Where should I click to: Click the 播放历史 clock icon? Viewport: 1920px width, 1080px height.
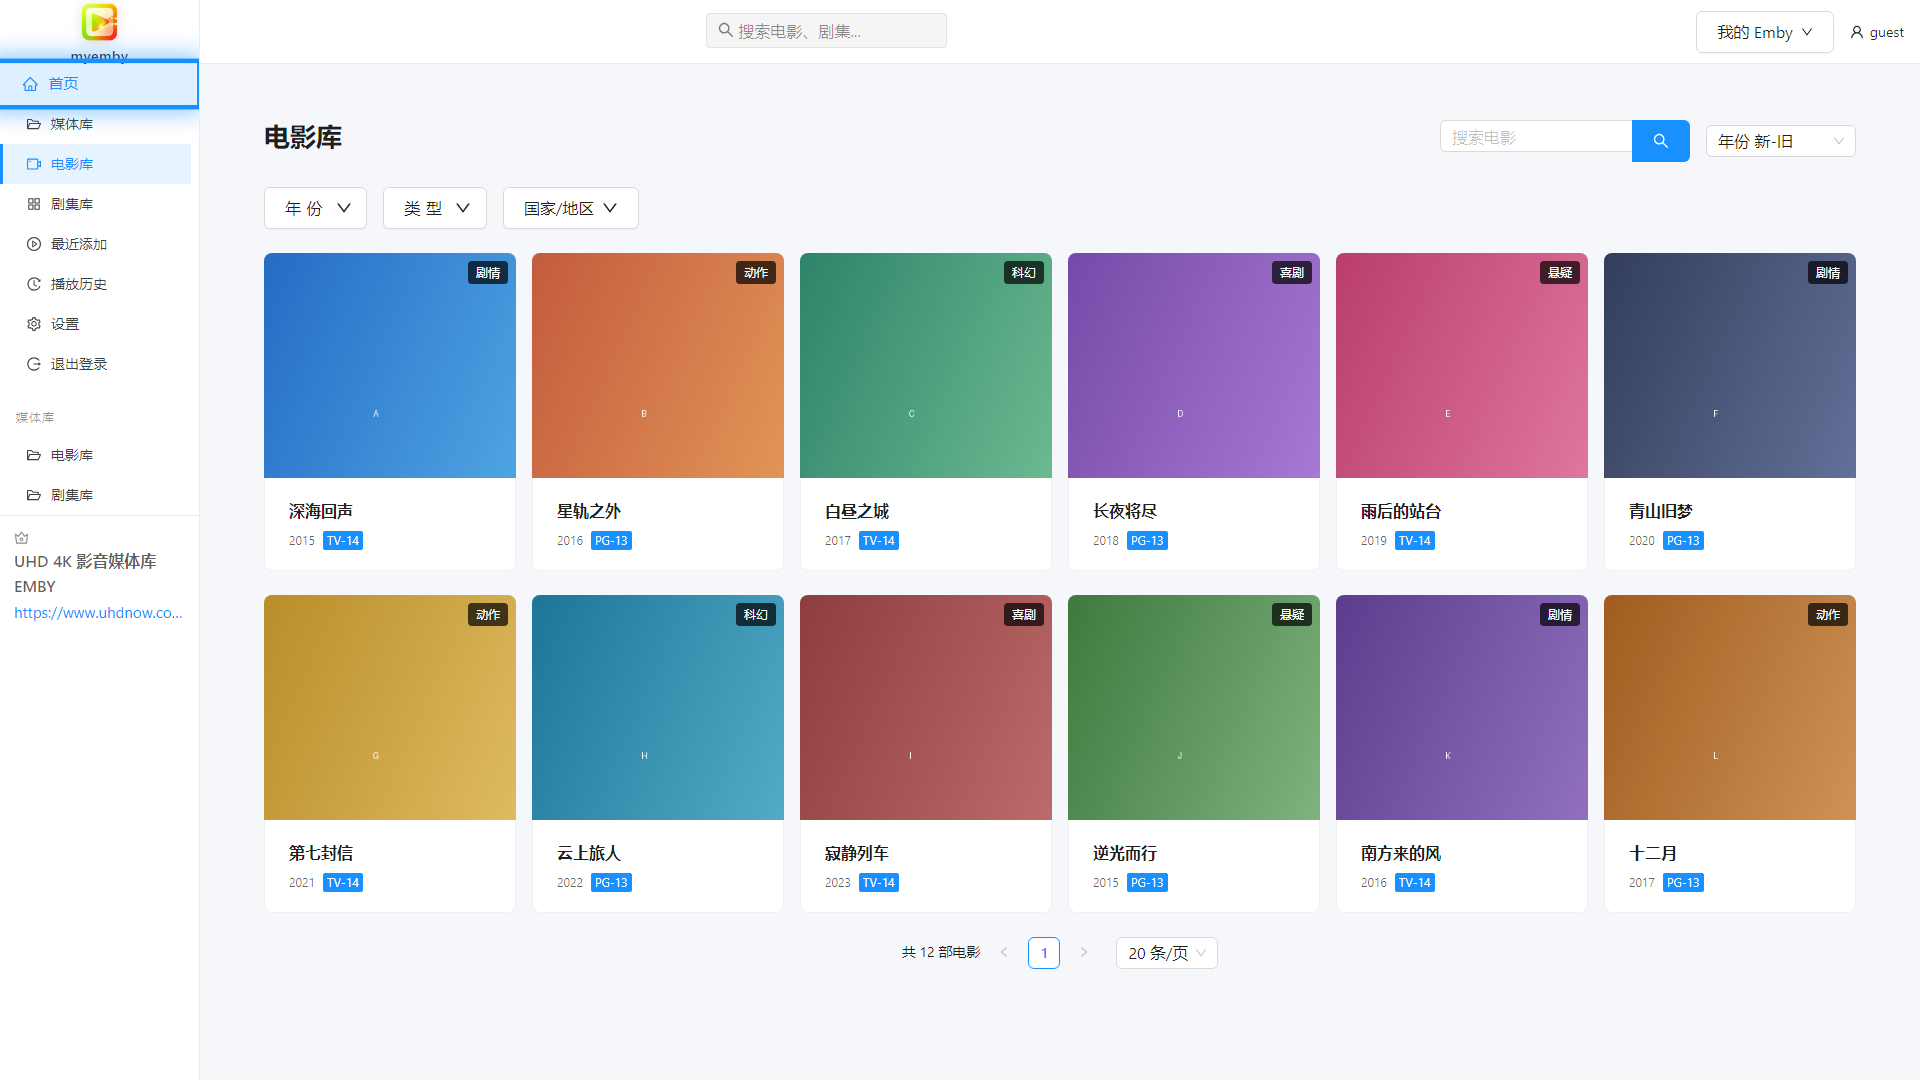[34, 284]
